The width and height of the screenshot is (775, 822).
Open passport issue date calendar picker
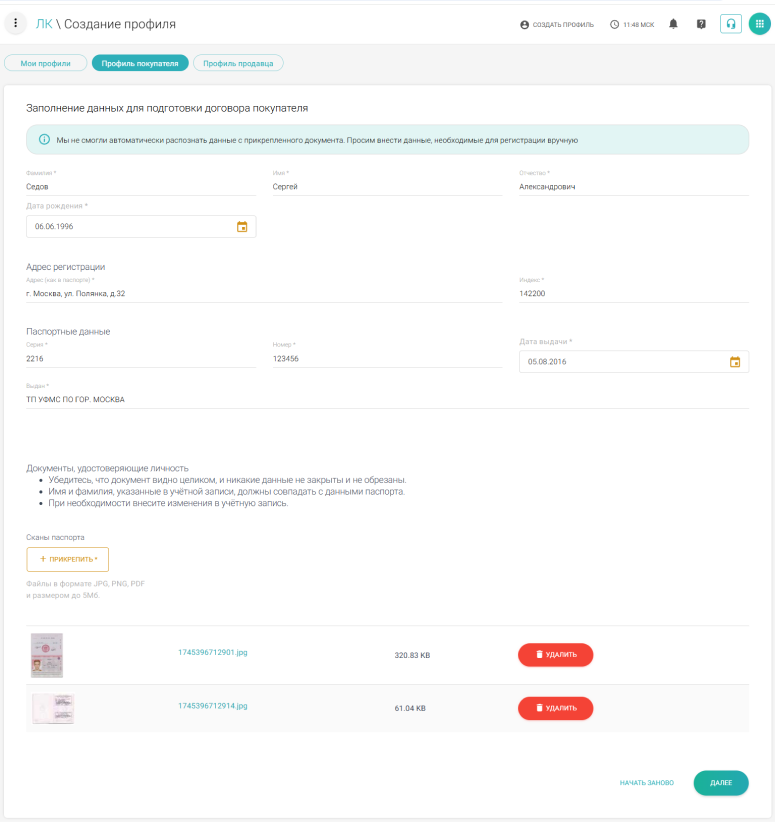tap(735, 362)
